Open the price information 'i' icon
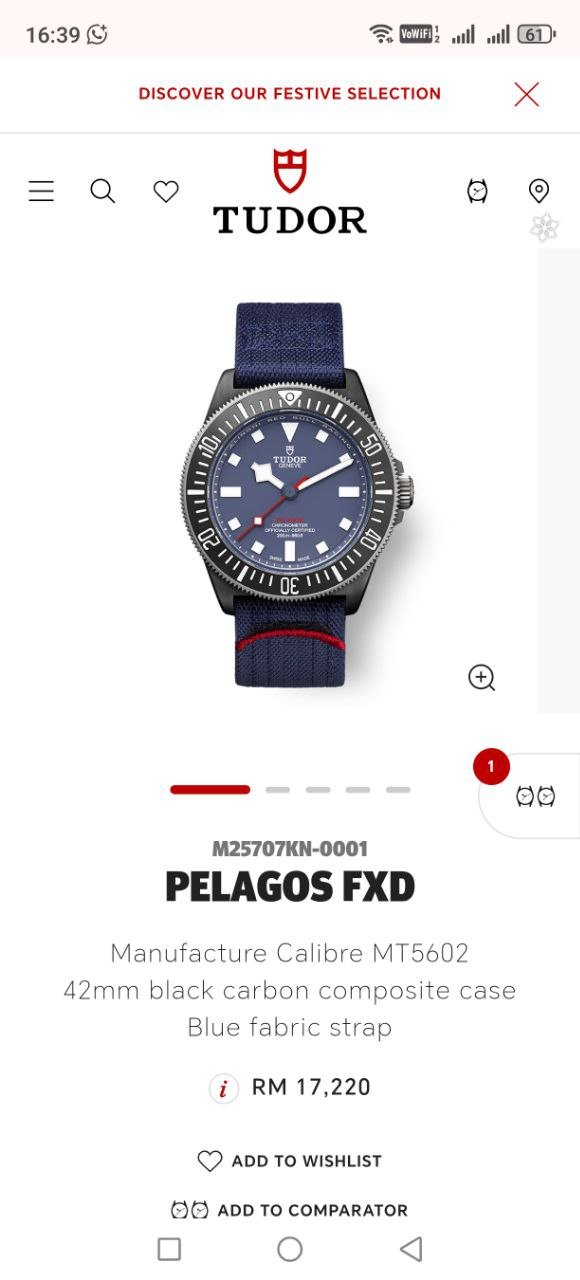 224,1088
